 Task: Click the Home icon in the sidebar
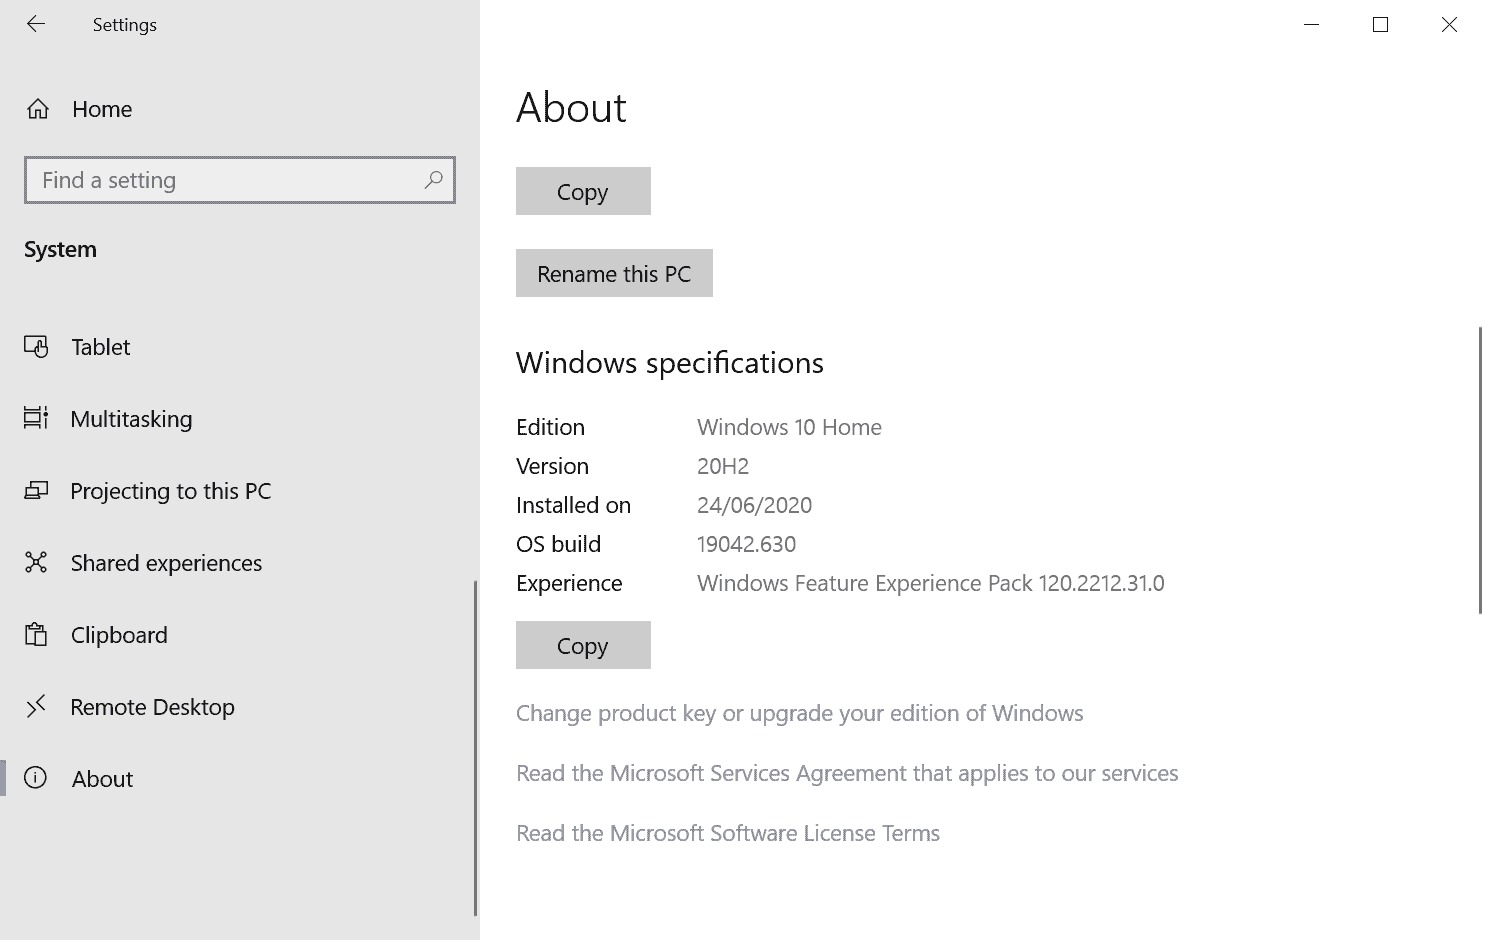[37, 109]
